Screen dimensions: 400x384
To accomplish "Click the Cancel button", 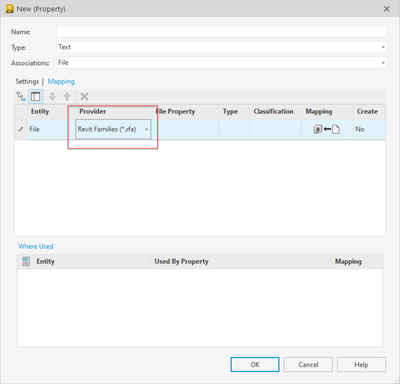I will tap(308, 364).
